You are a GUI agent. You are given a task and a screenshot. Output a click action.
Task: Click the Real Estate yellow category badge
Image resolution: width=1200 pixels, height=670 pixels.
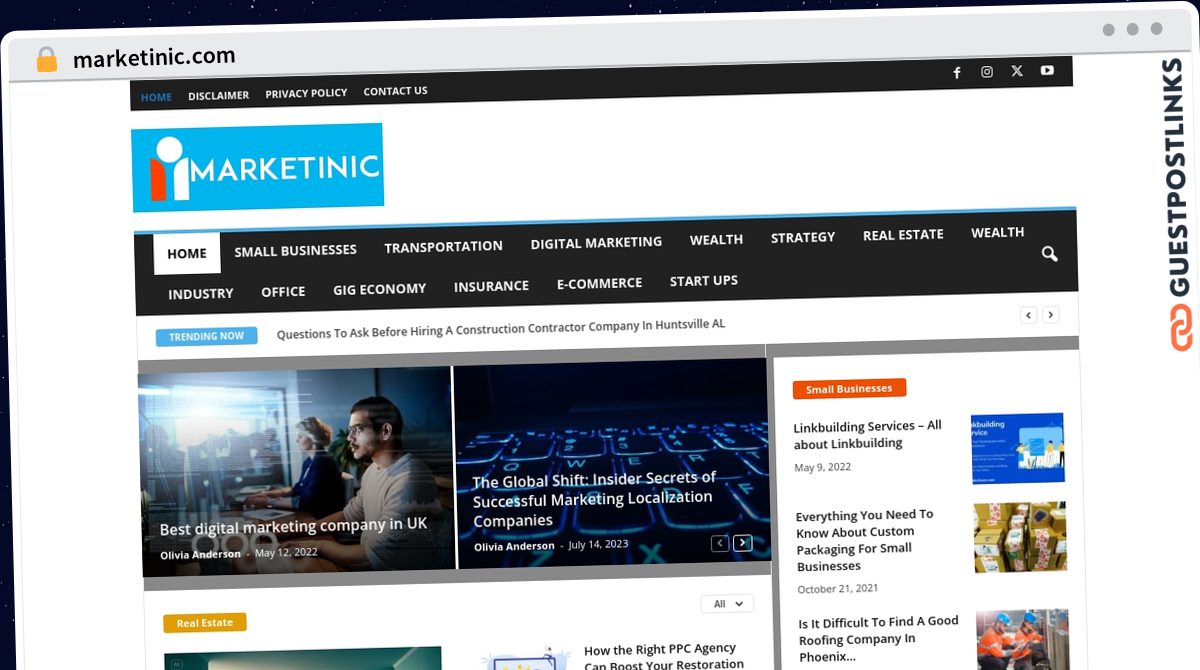pyautogui.click(x=205, y=623)
